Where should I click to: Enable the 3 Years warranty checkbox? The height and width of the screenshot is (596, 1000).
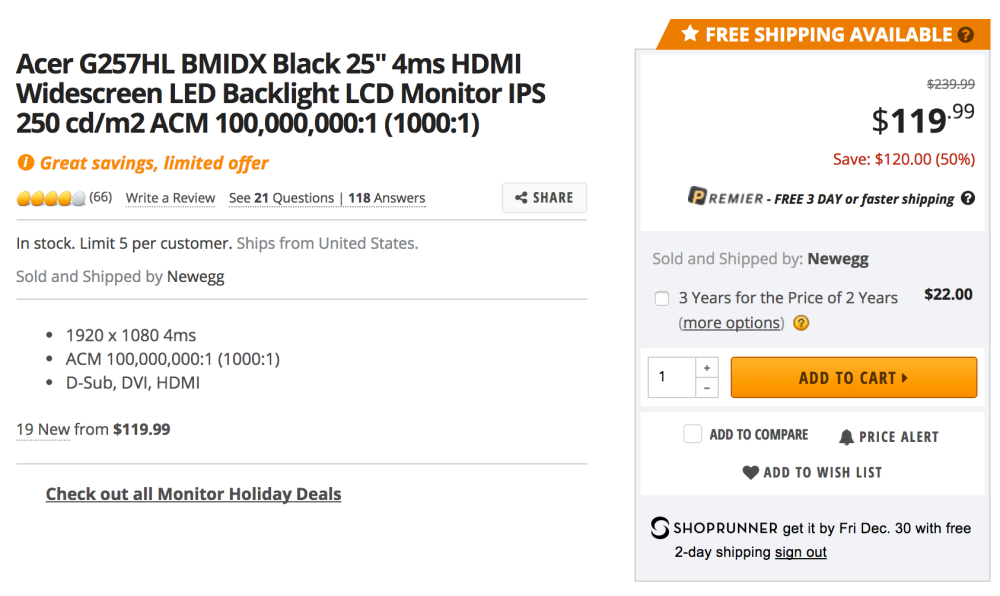pos(662,298)
